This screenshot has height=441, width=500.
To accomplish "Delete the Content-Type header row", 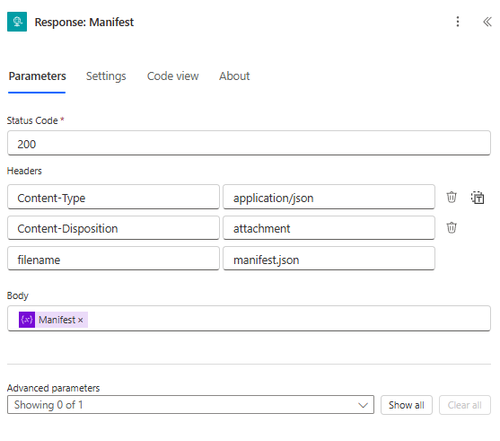I will [x=451, y=197].
